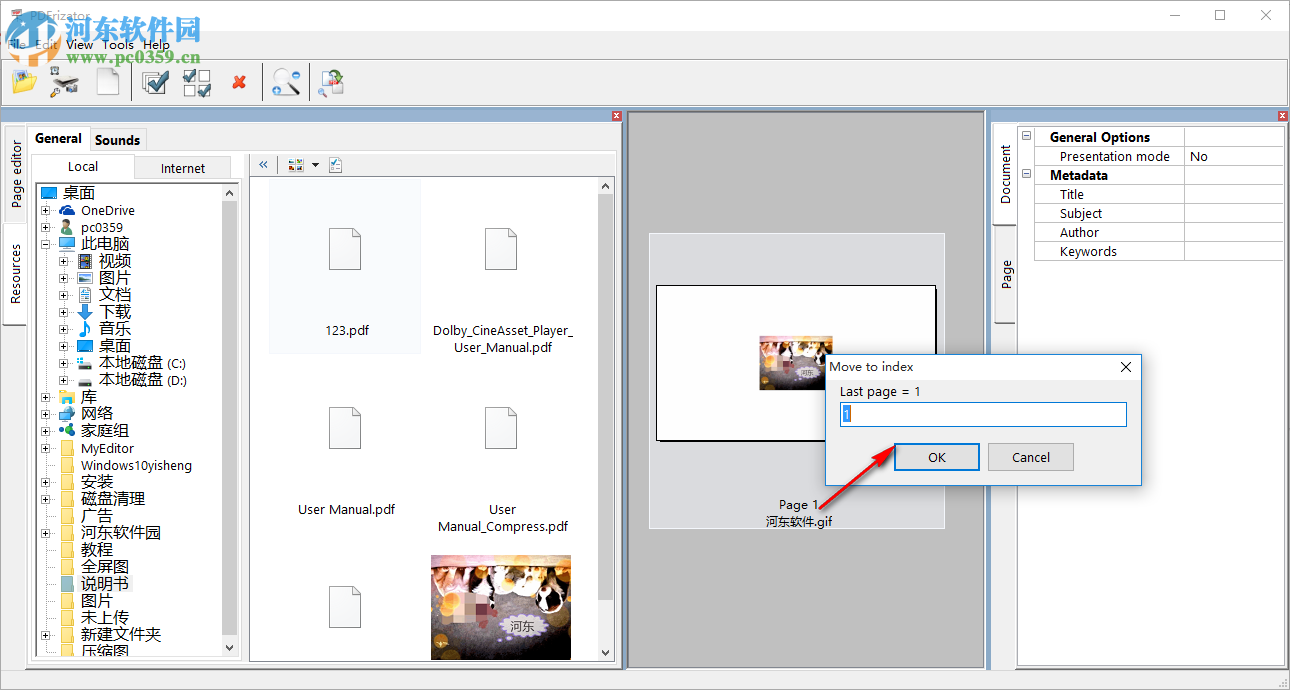
Task: Collapse the Metadata section
Action: coord(1026,175)
